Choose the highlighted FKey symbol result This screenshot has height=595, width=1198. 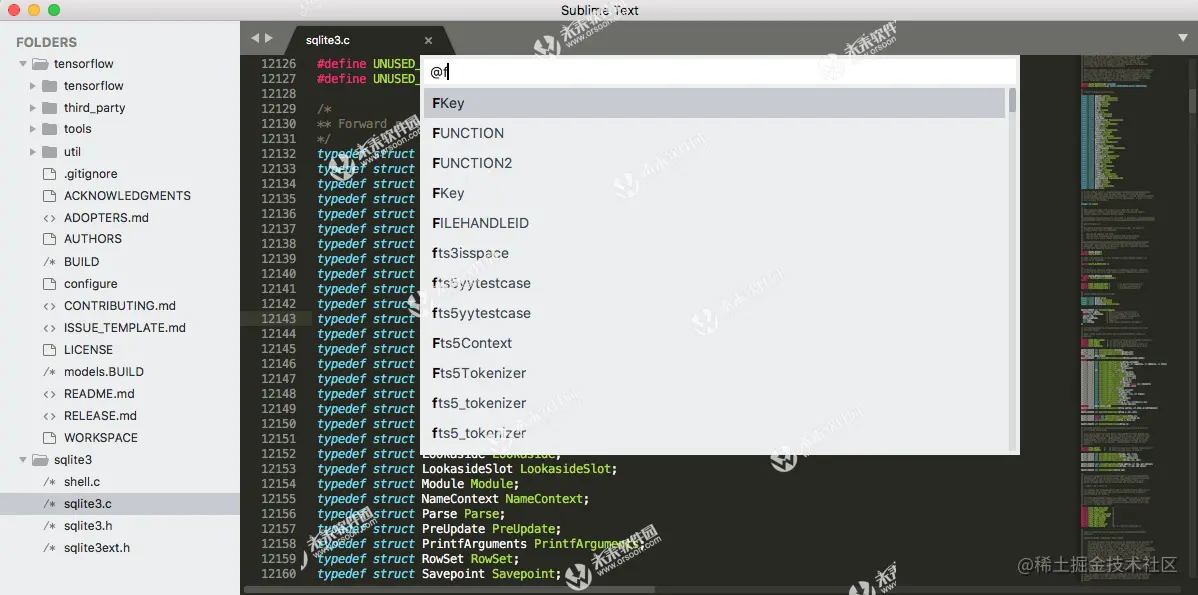[714, 103]
